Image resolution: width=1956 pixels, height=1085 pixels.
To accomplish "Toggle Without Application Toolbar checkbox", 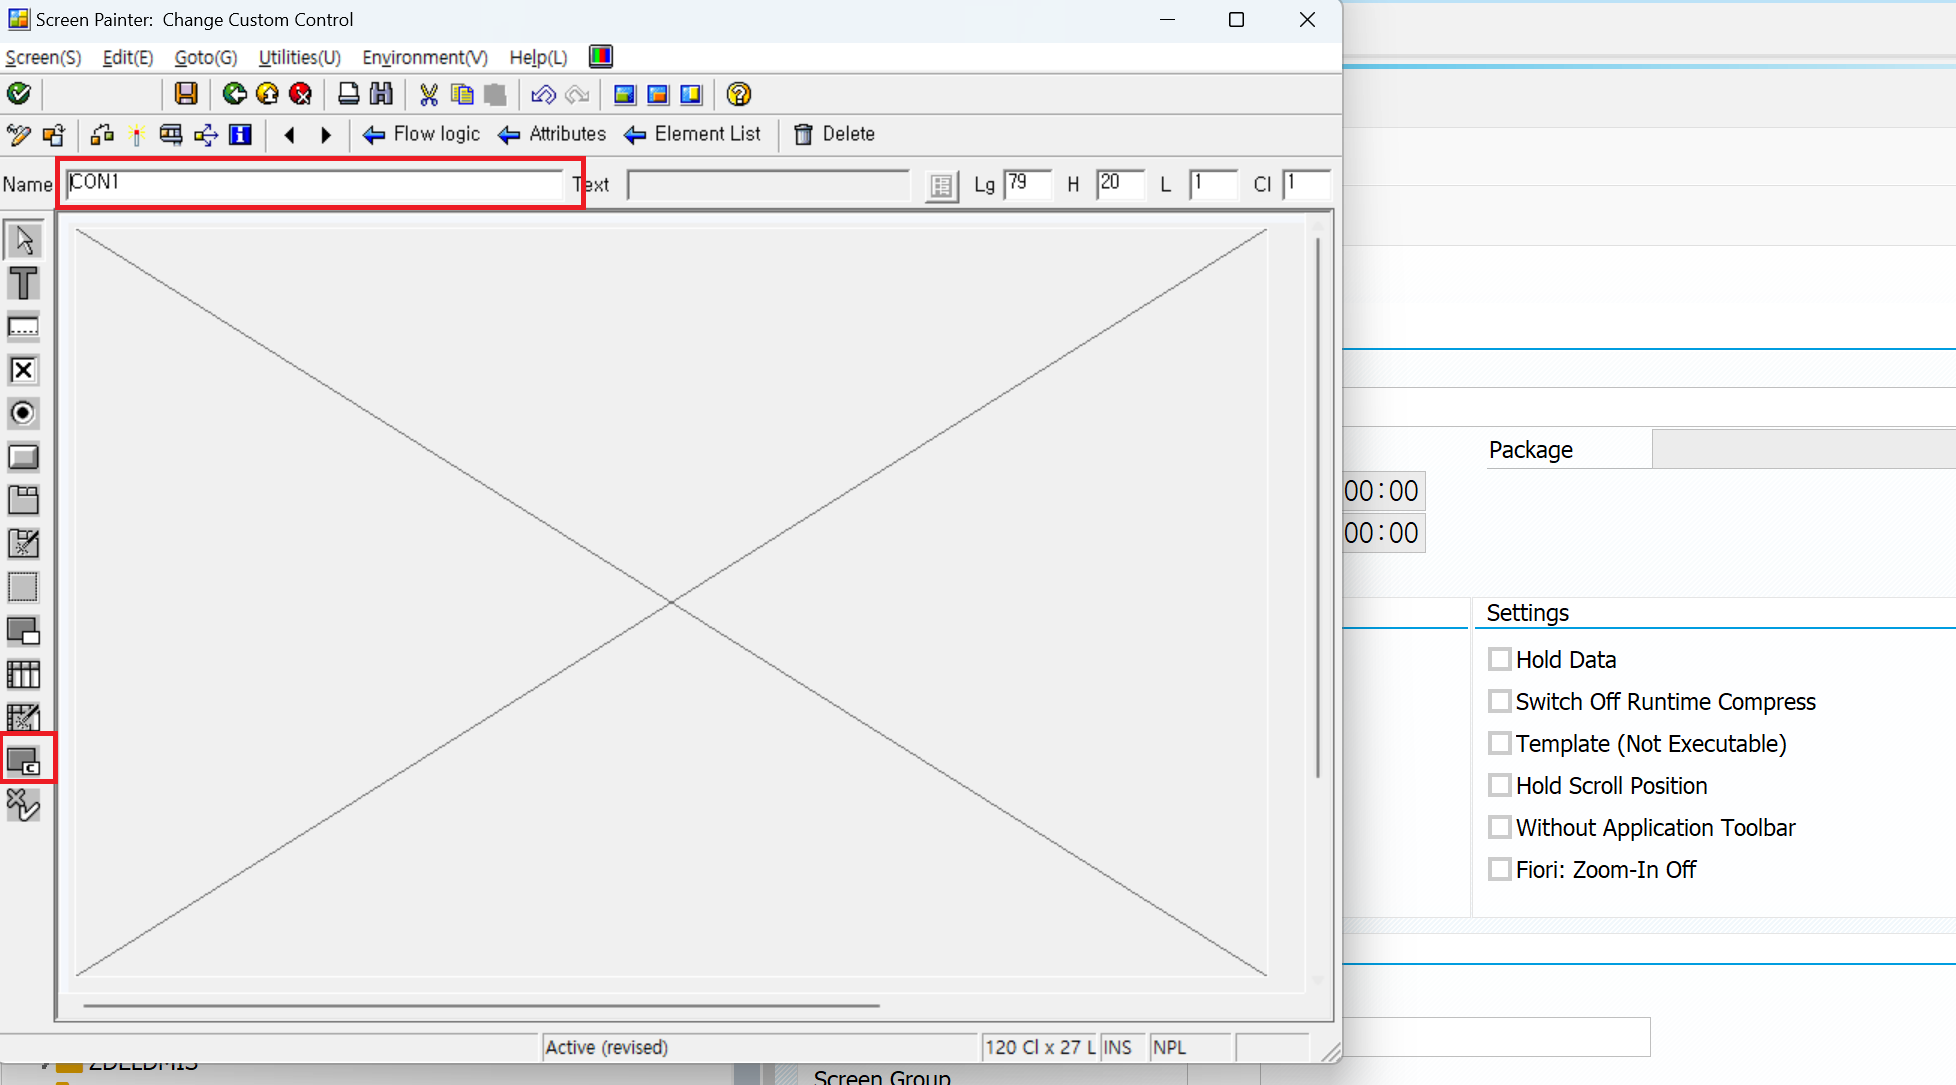I will pyautogui.click(x=1499, y=827).
